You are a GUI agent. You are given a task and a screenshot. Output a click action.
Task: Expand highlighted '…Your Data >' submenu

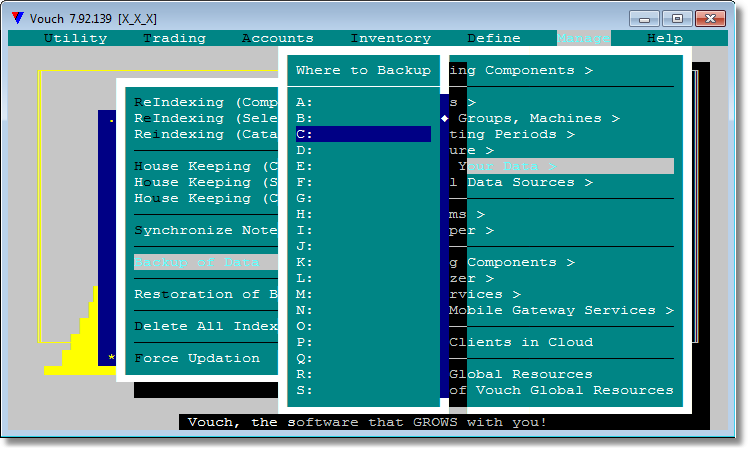(x=561, y=166)
